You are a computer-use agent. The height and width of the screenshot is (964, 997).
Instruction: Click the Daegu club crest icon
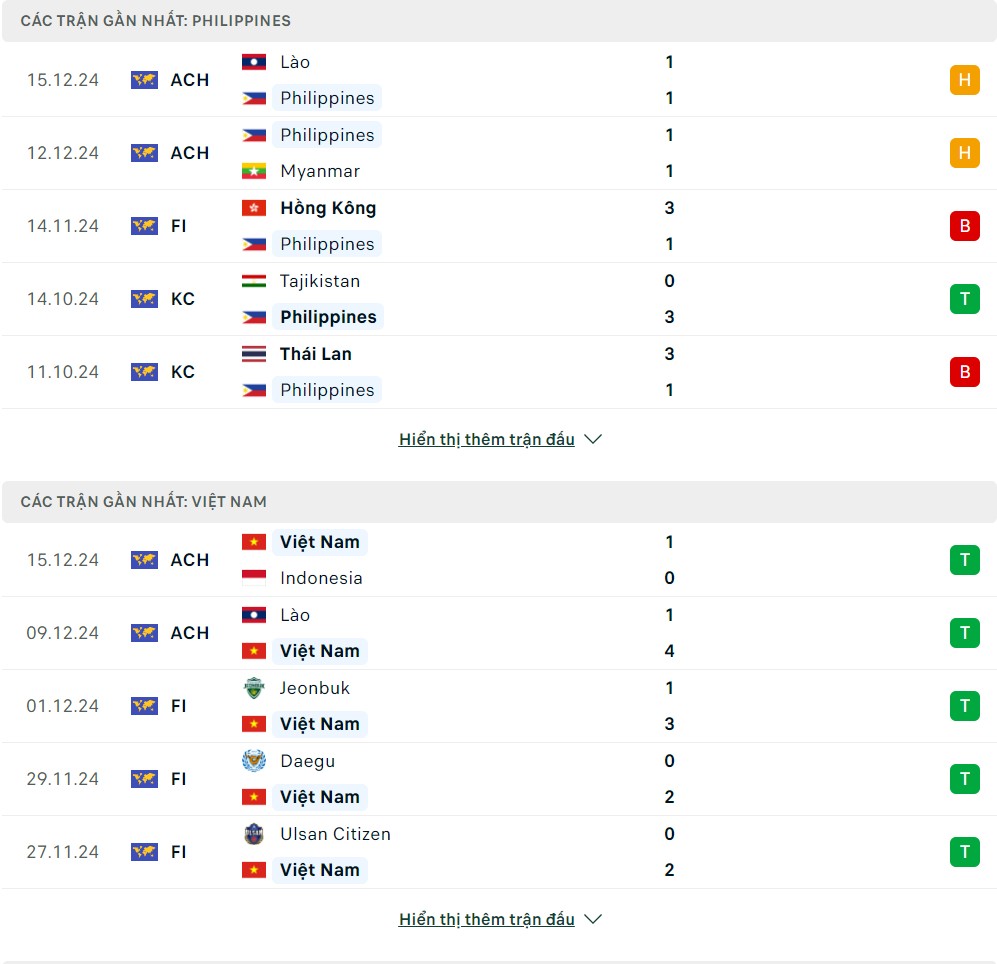254,761
